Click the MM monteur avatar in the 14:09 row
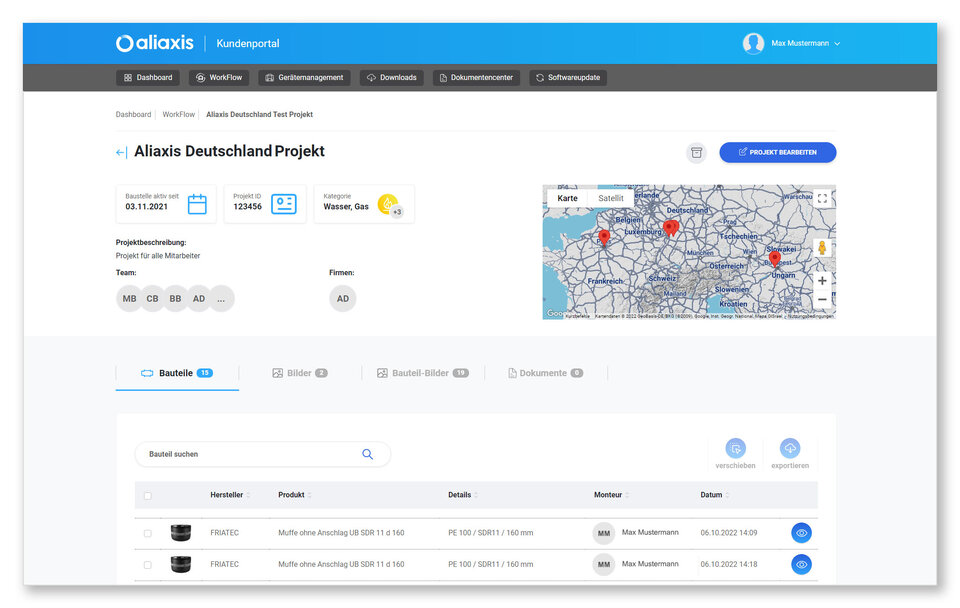 pos(604,533)
